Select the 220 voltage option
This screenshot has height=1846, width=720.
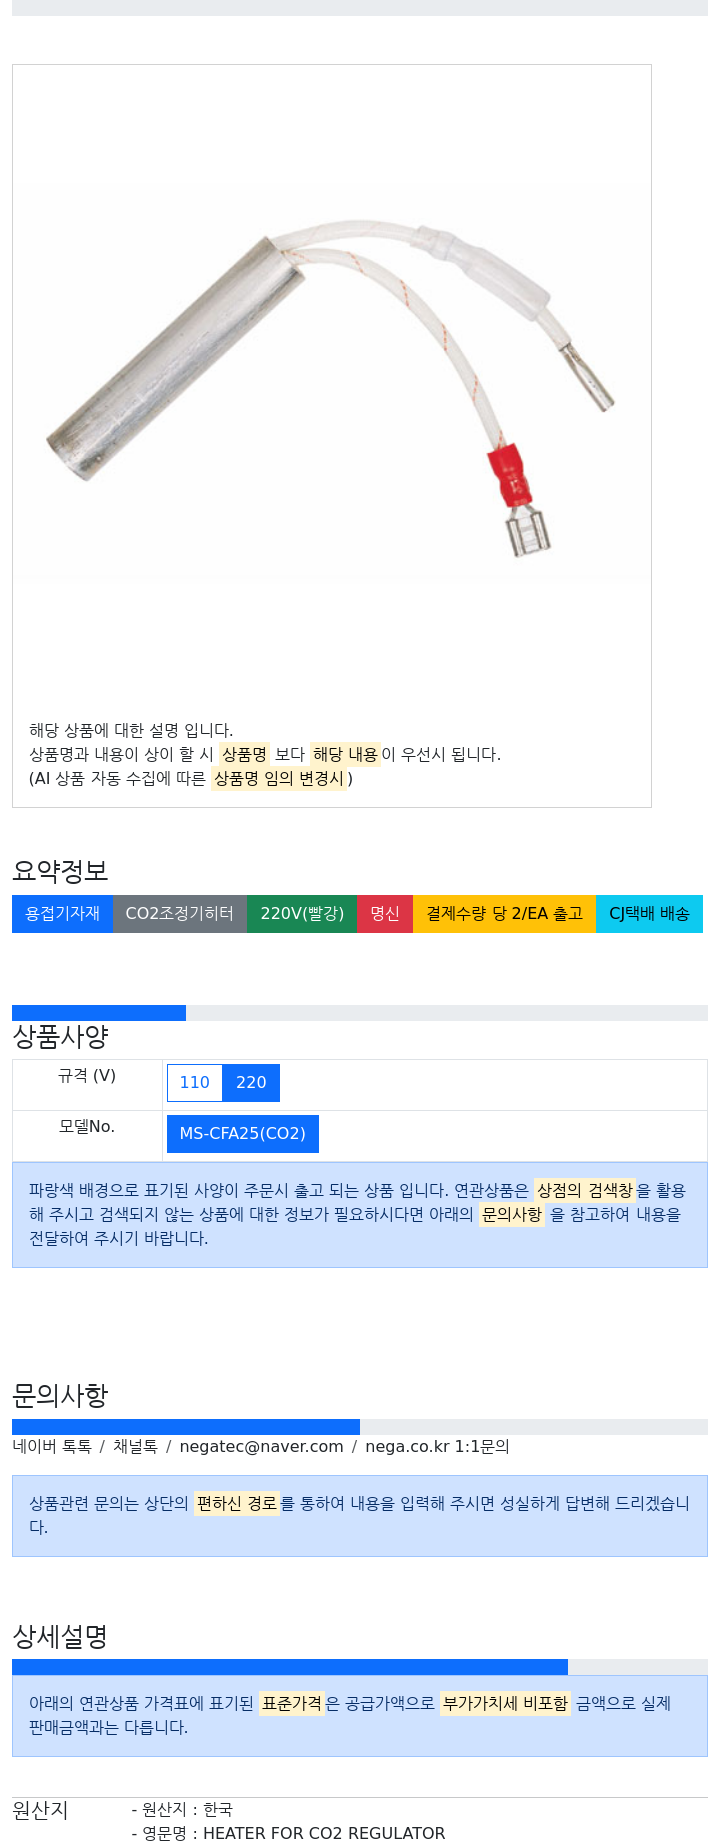251,1083
